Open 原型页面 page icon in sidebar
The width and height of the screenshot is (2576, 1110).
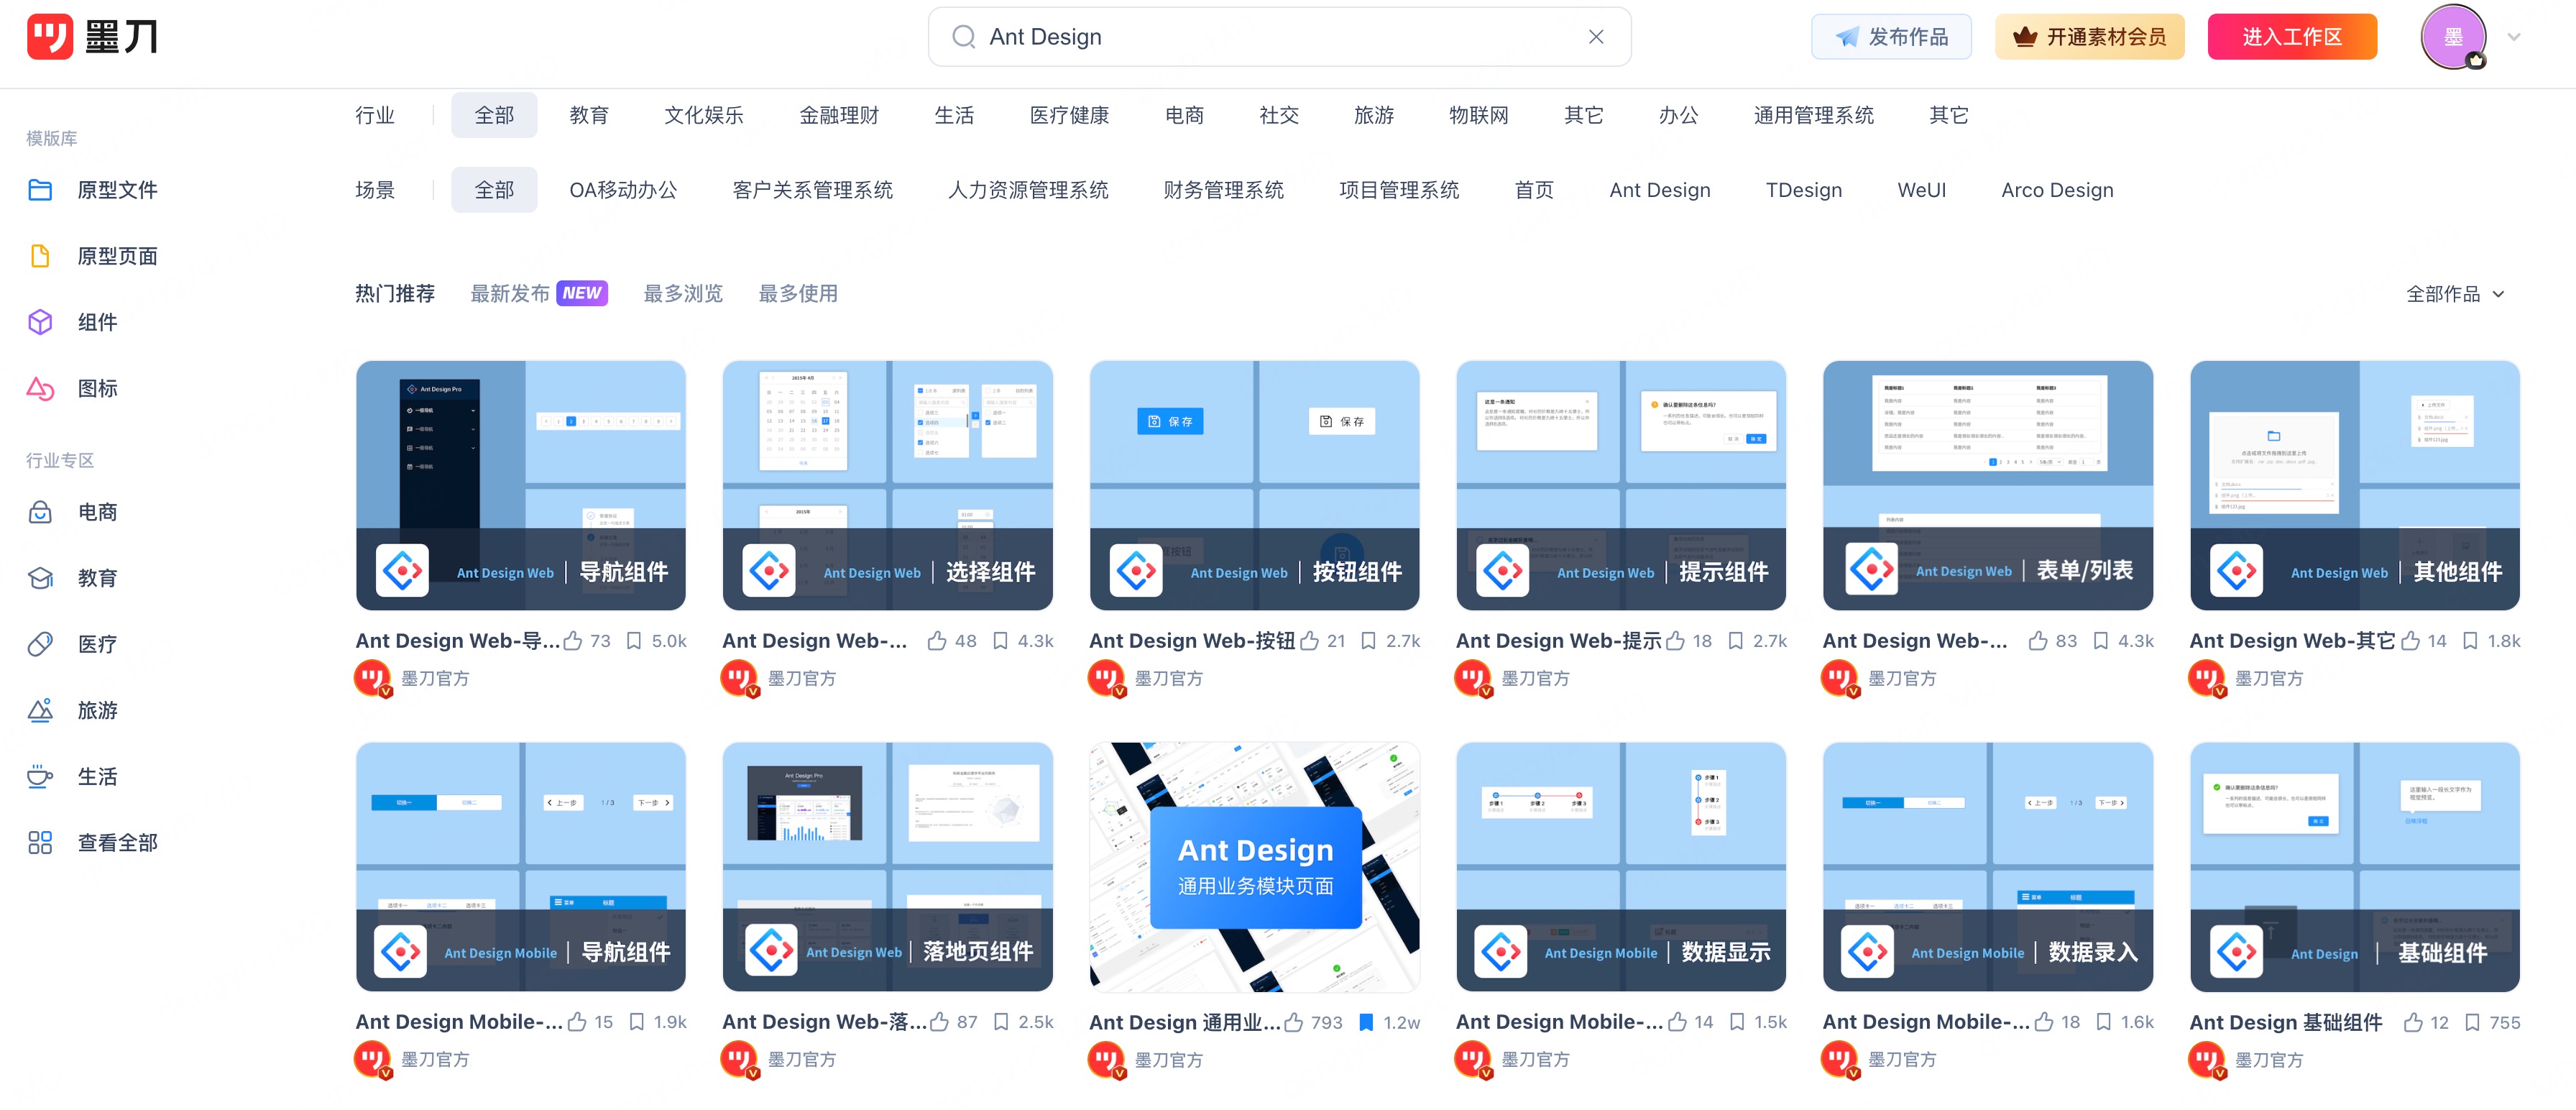point(40,256)
